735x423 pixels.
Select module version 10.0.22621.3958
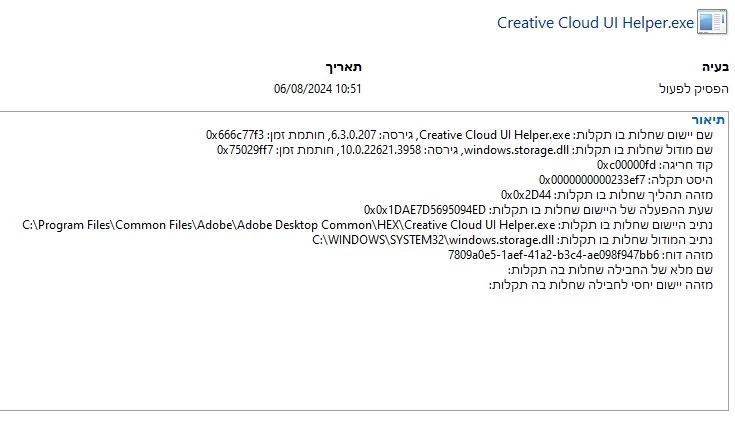point(381,150)
